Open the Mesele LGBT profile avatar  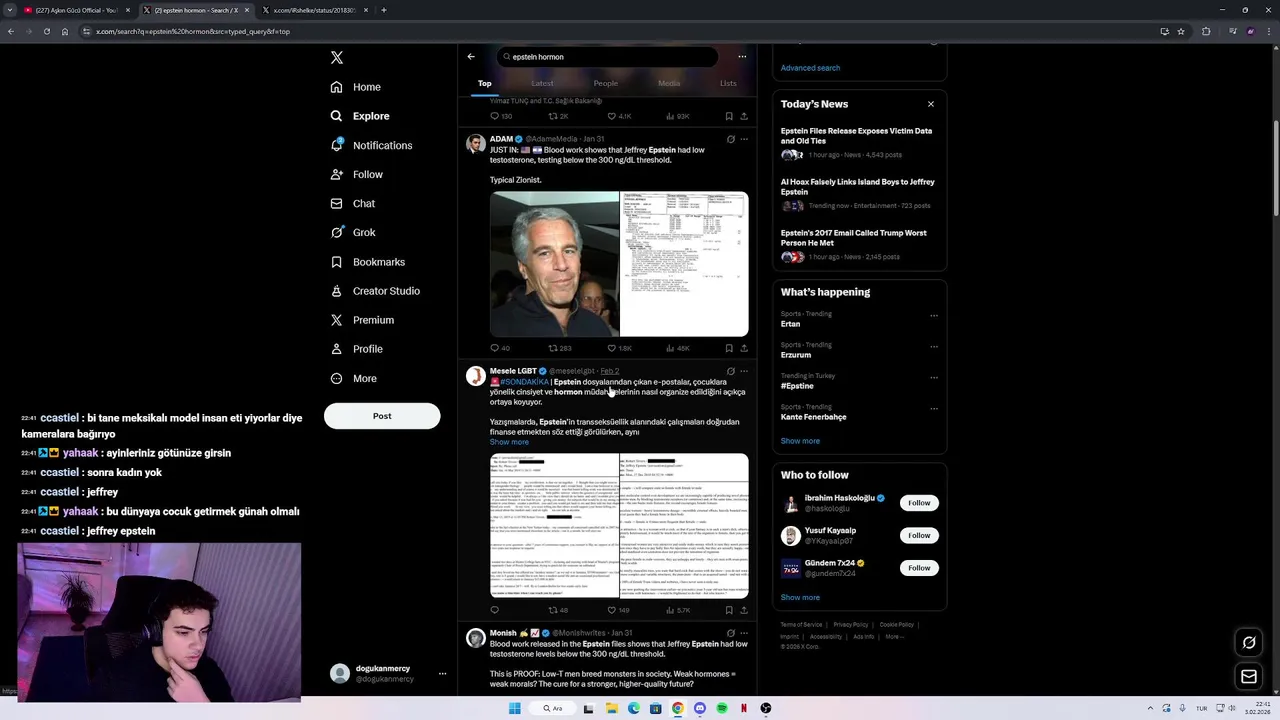tap(476, 375)
